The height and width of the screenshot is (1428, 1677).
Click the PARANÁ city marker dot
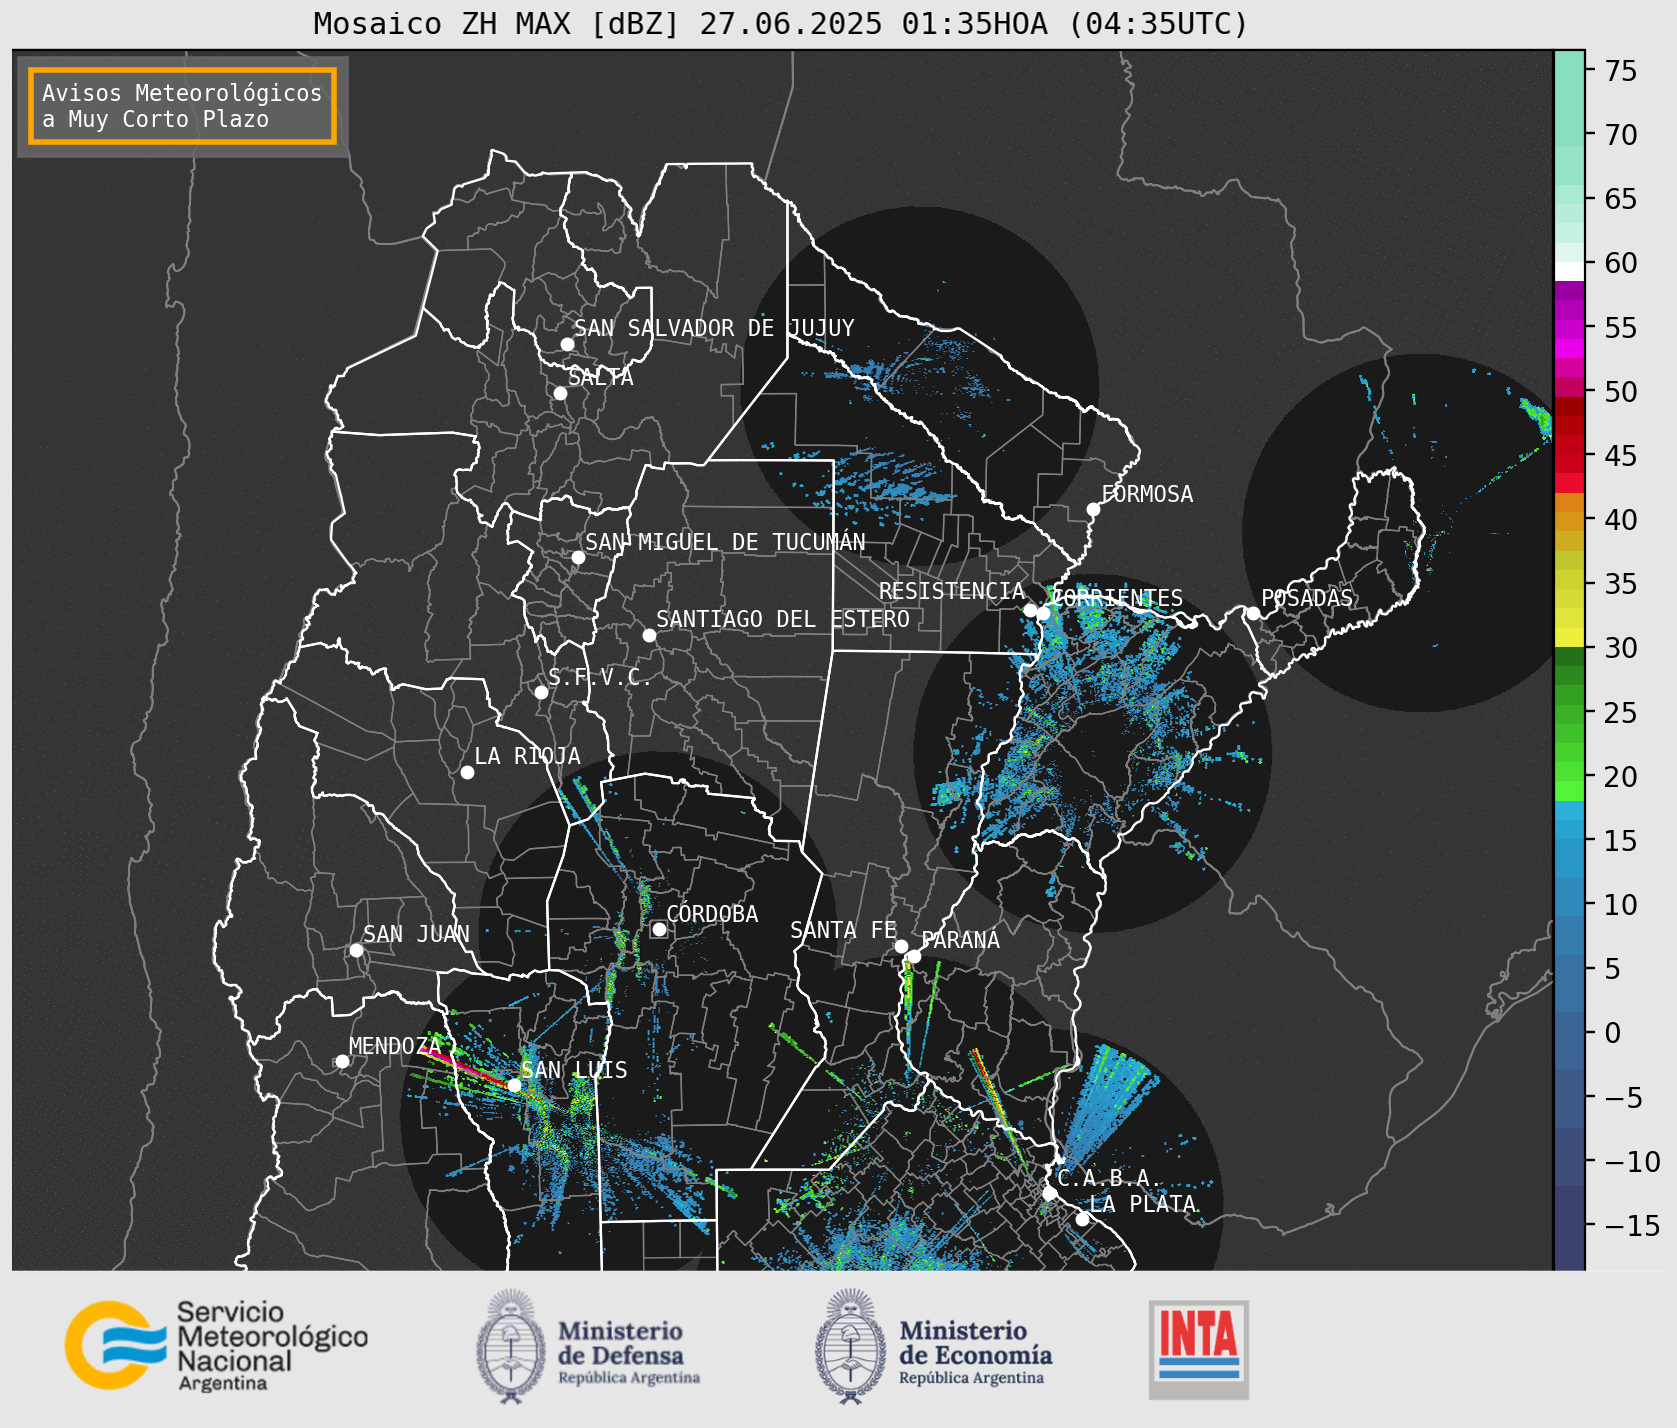pos(914,956)
